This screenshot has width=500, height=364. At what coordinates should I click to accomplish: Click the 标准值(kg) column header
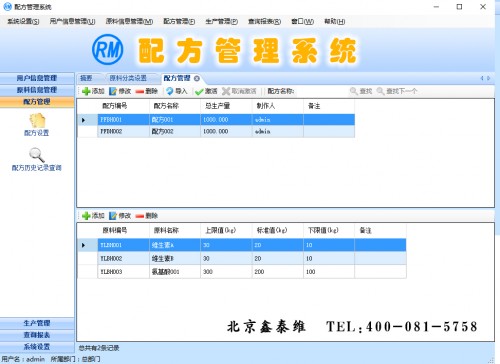pyautogui.click(x=277, y=230)
